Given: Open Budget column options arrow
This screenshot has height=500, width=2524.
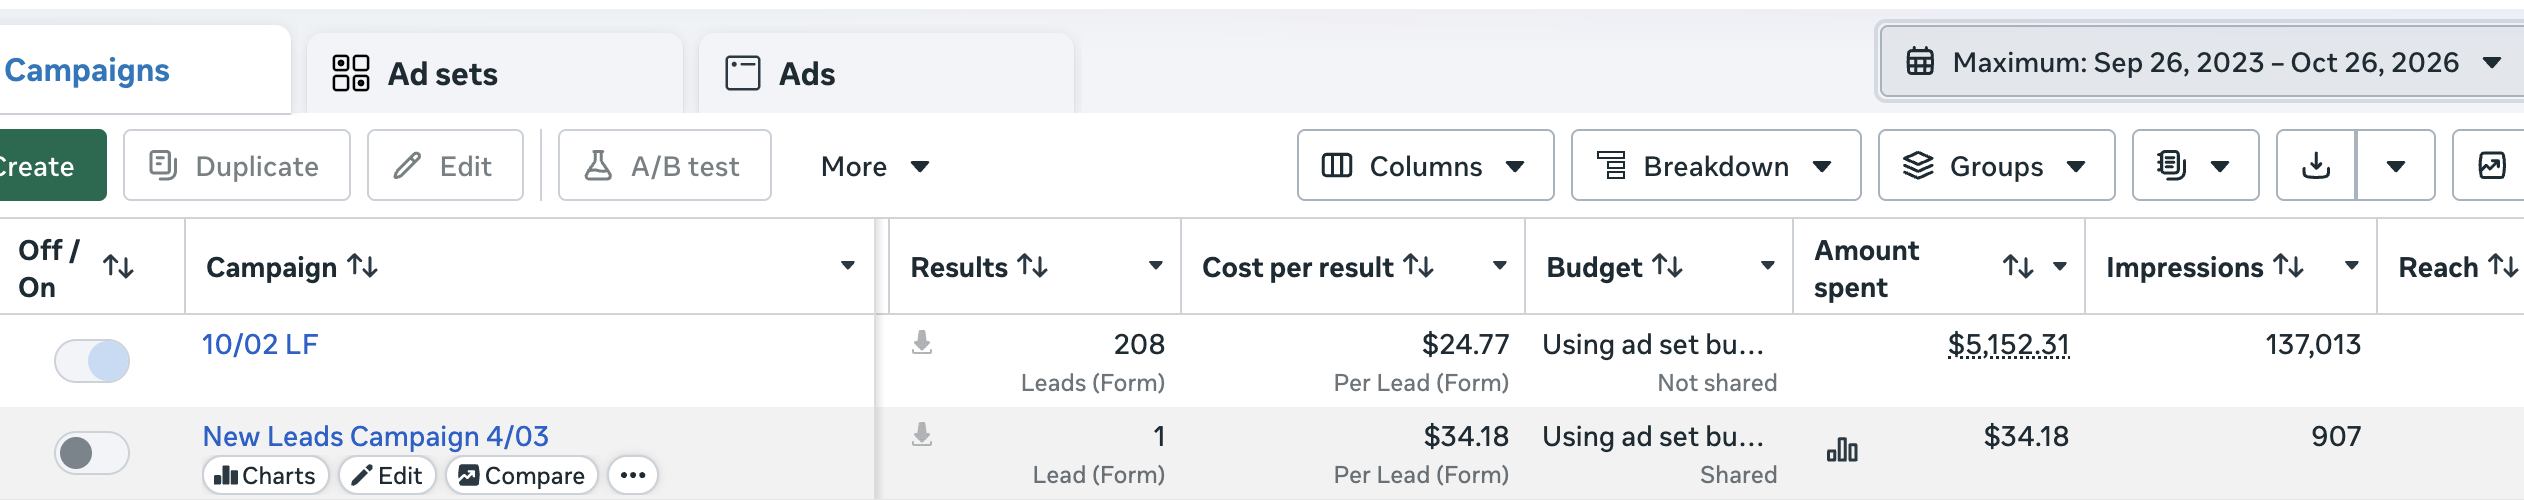Looking at the screenshot, I should pos(1767,266).
